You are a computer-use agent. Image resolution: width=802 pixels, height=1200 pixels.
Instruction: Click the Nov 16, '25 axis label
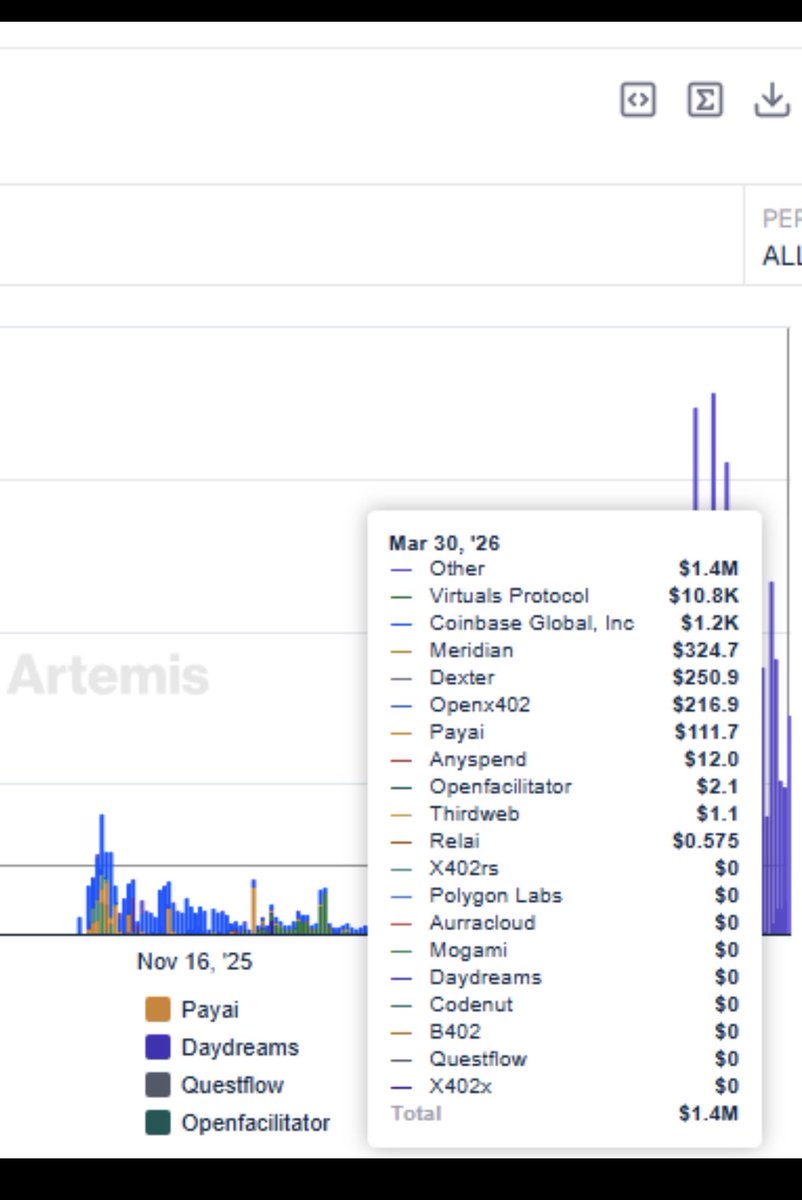[x=195, y=962]
